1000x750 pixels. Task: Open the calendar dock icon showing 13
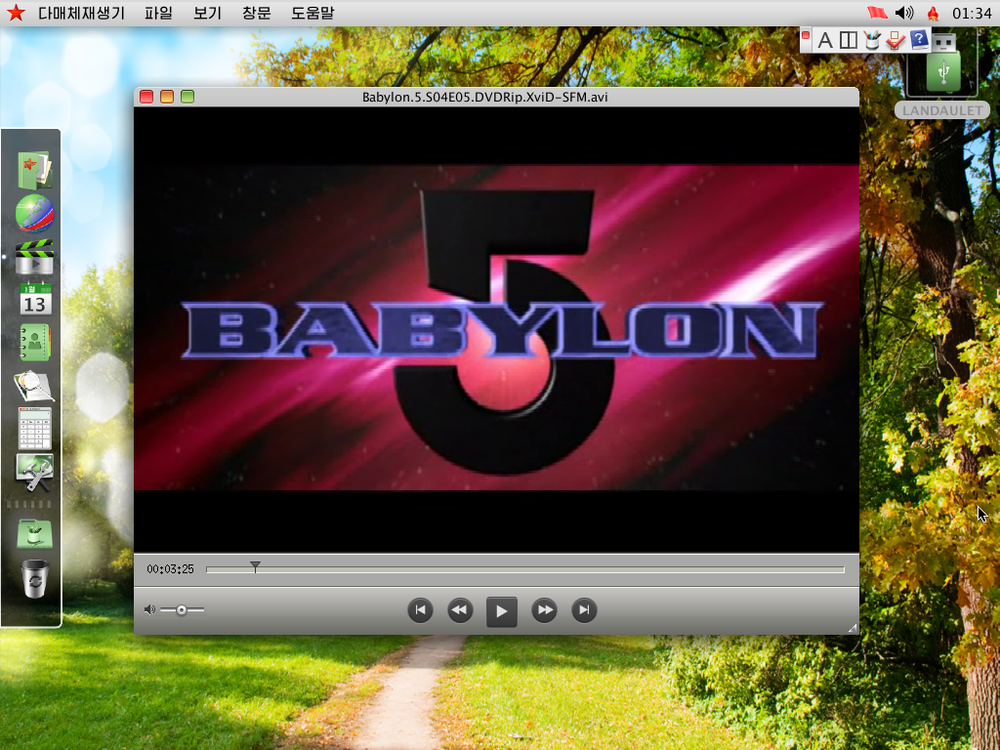34,299
